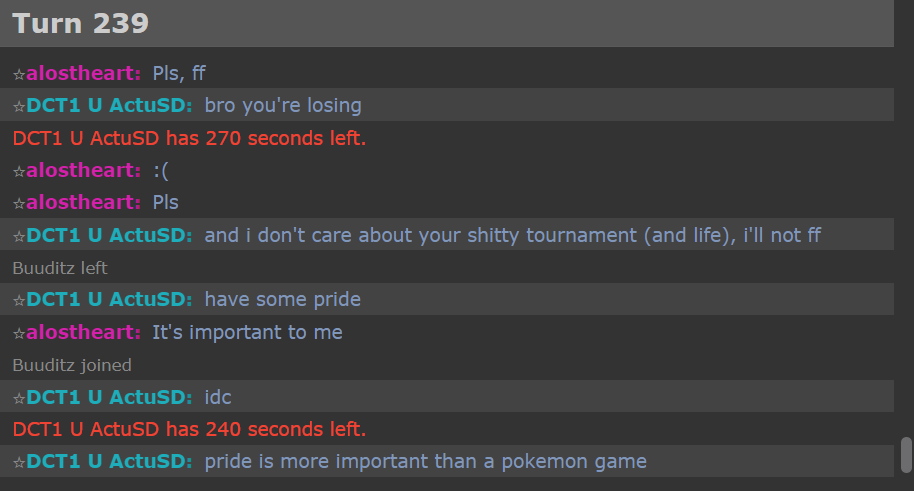Click DCT1 U ActuSD username beside 'bro you're losing'
This screenshot has height=491, width=914.
pyautogui.click(x=109, y=106)
